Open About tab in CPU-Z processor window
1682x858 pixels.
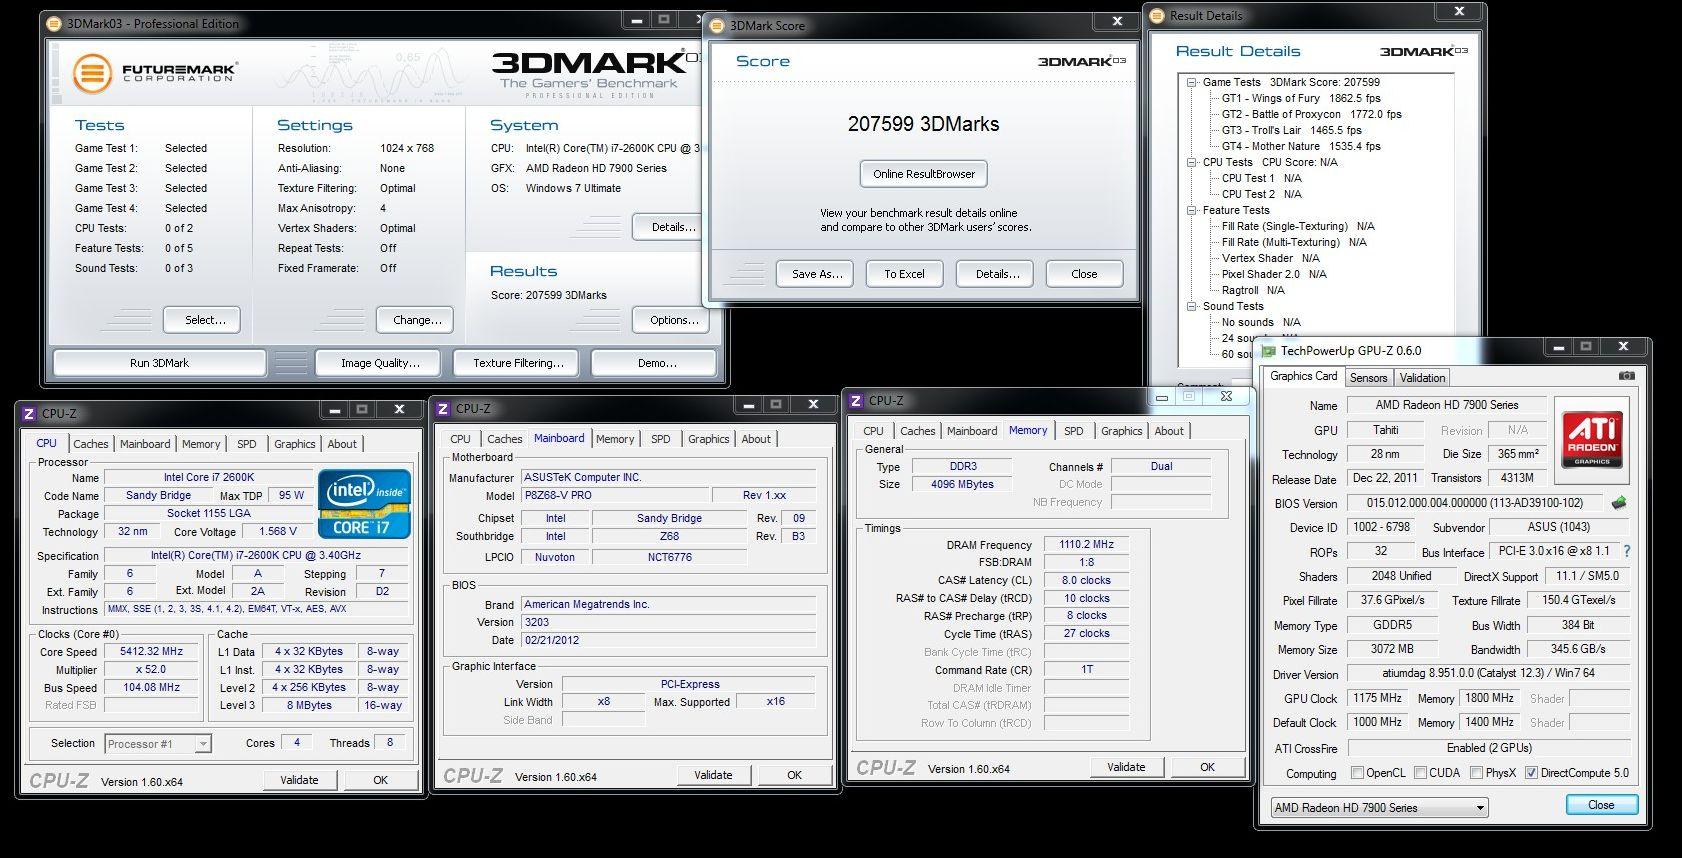(x=342, y=444)
